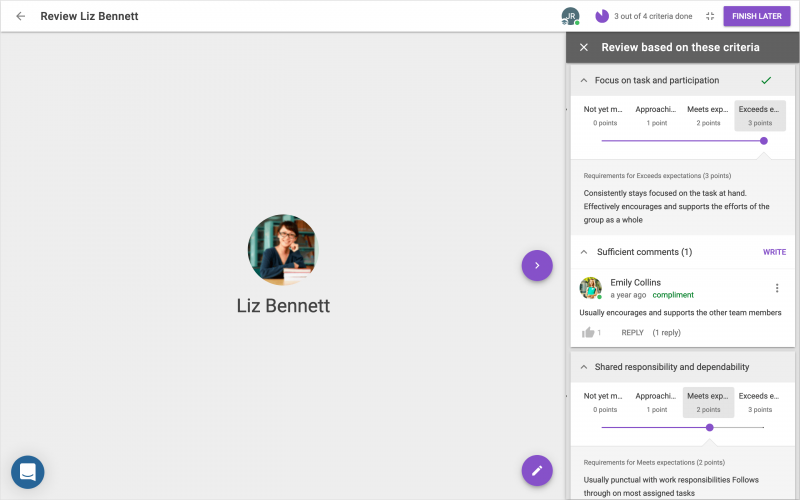Collapse the Focus on task and participation section
This screenshot has height=500, width=800.
pos(584,80)
